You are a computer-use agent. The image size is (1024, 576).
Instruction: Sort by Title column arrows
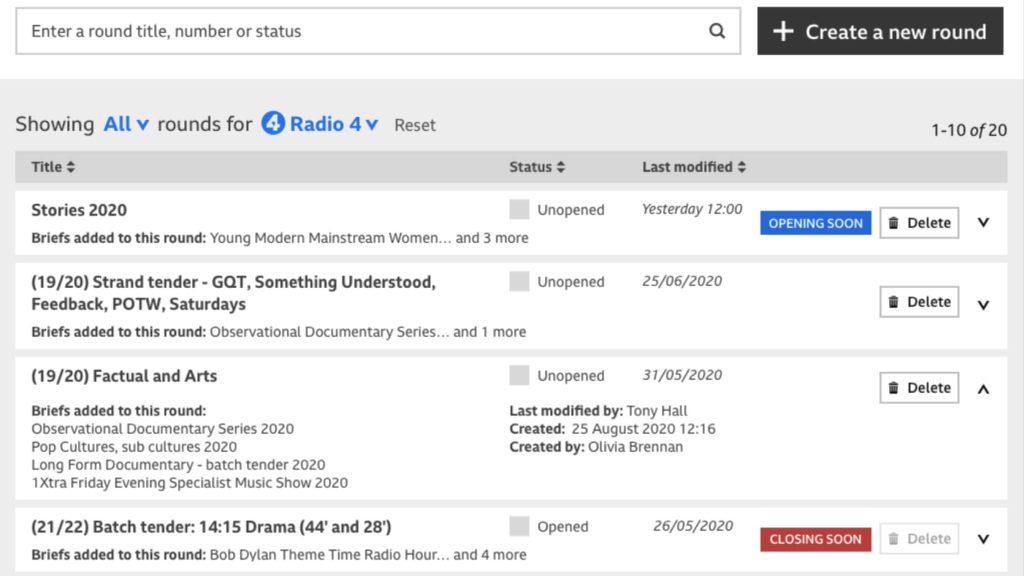point(70,167)
